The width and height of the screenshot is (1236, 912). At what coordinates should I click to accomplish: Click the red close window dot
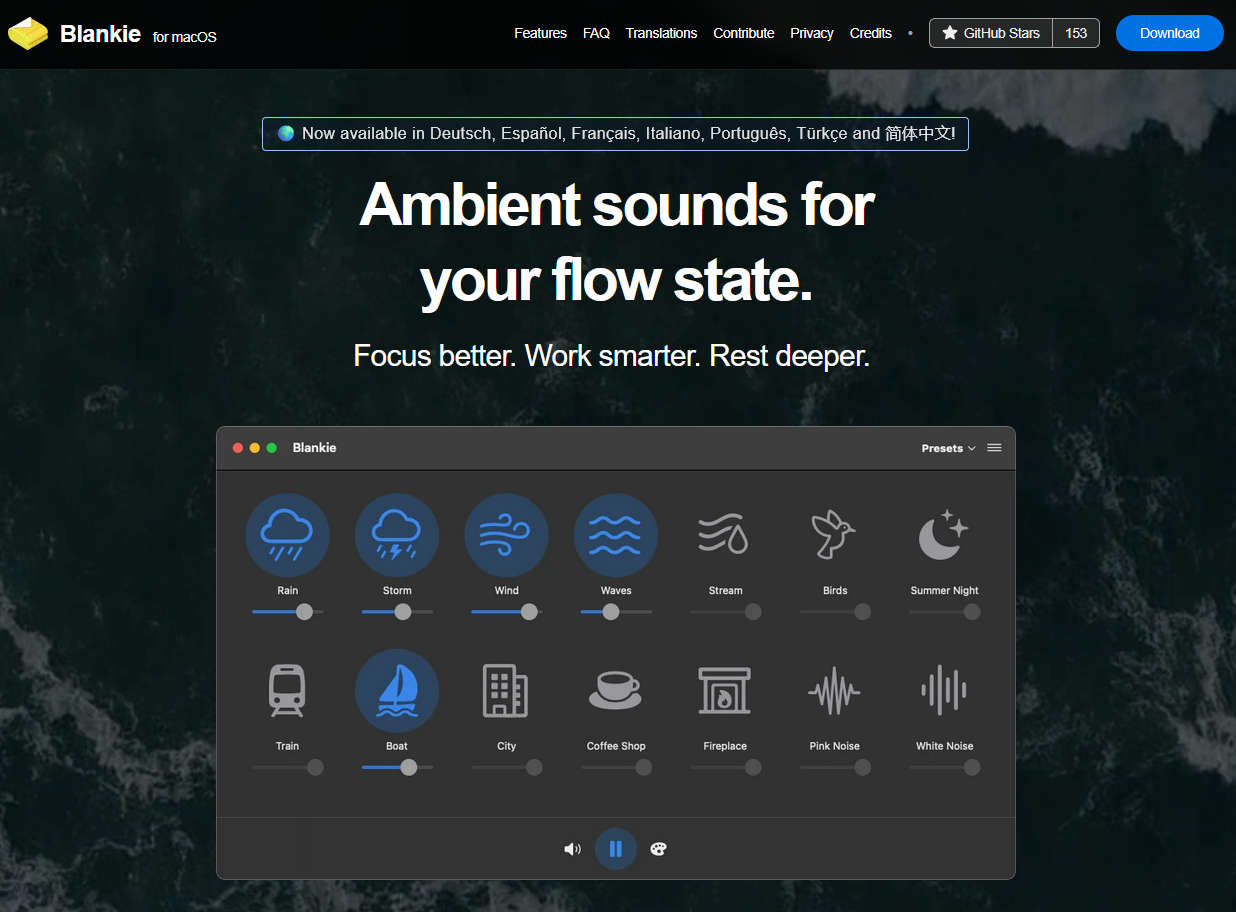click(x=238, y=448)
